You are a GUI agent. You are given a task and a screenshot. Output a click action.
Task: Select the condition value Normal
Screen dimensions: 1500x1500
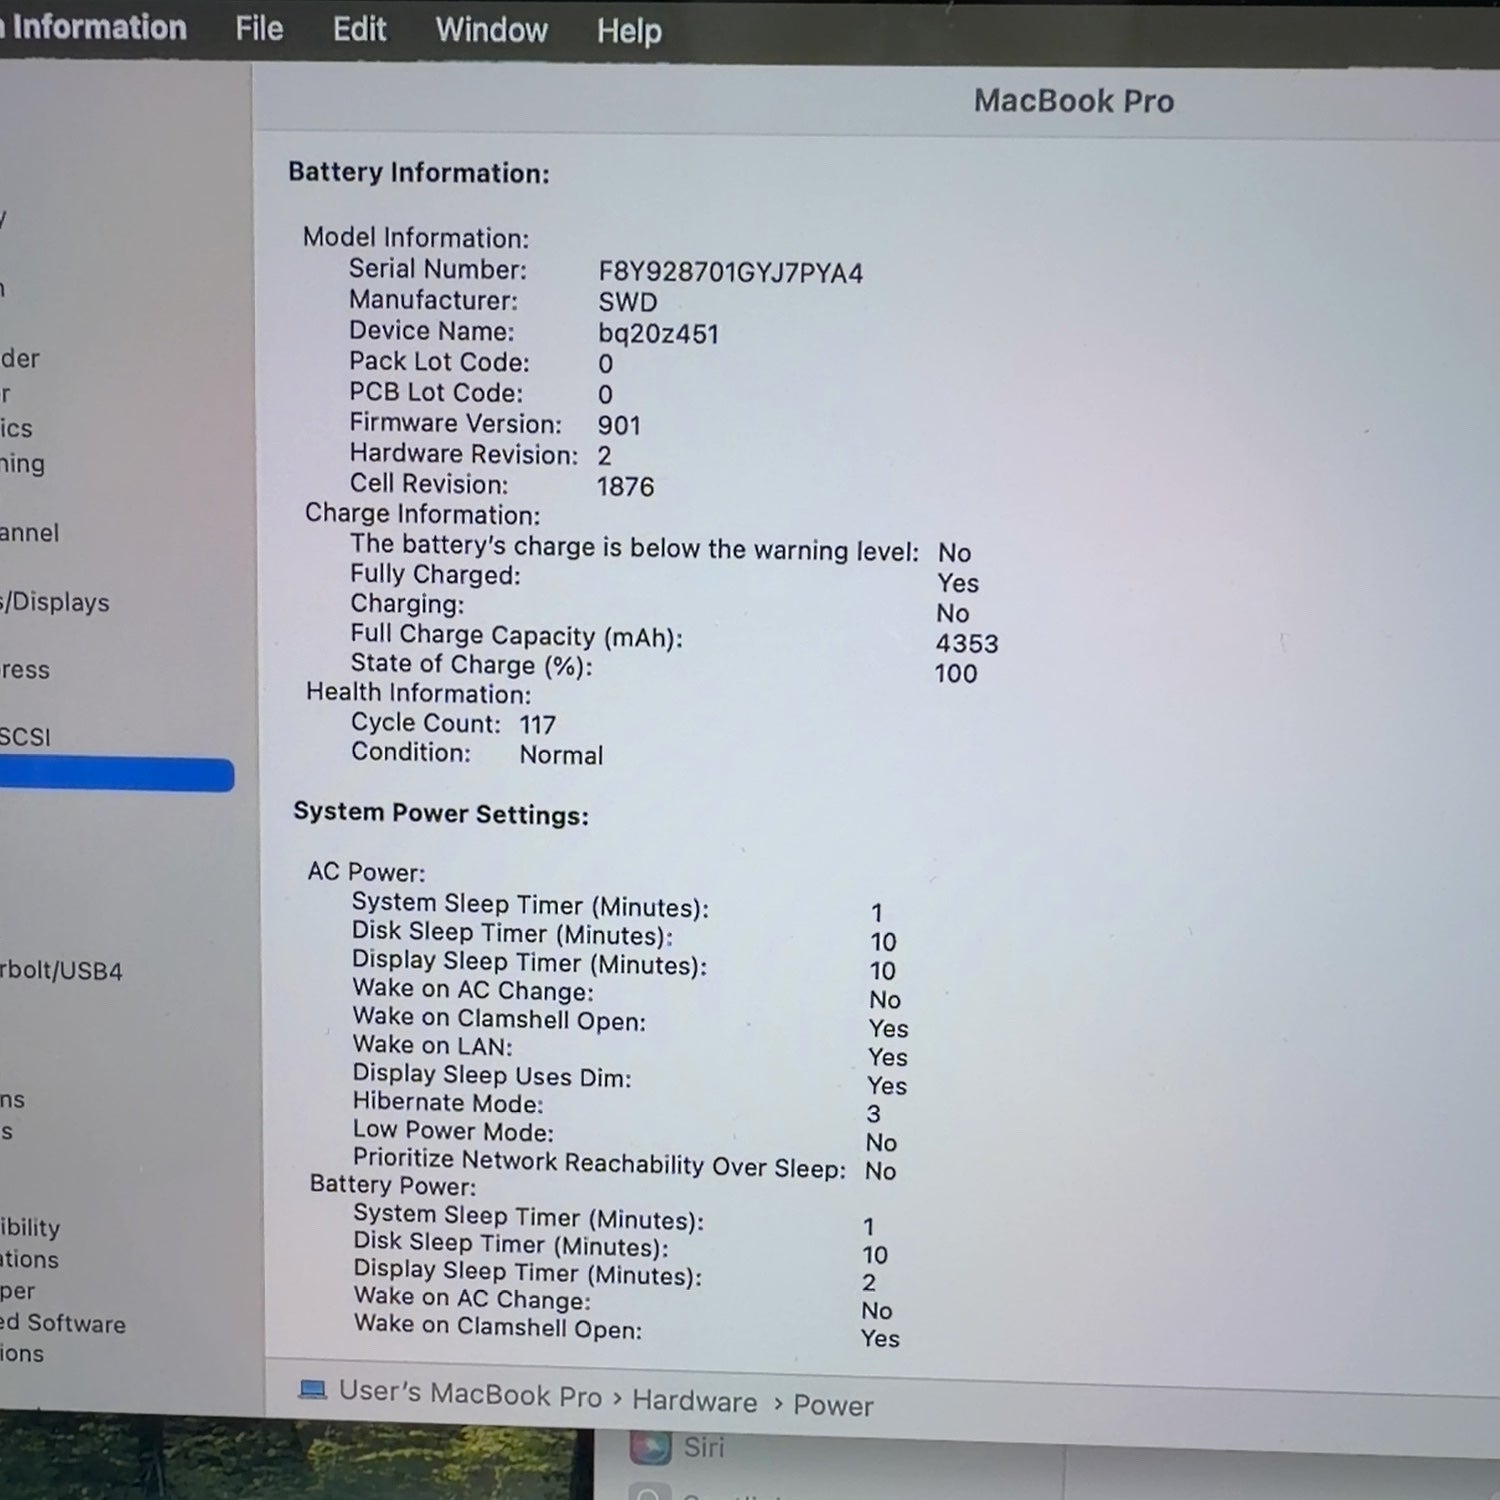coord(561,755)
